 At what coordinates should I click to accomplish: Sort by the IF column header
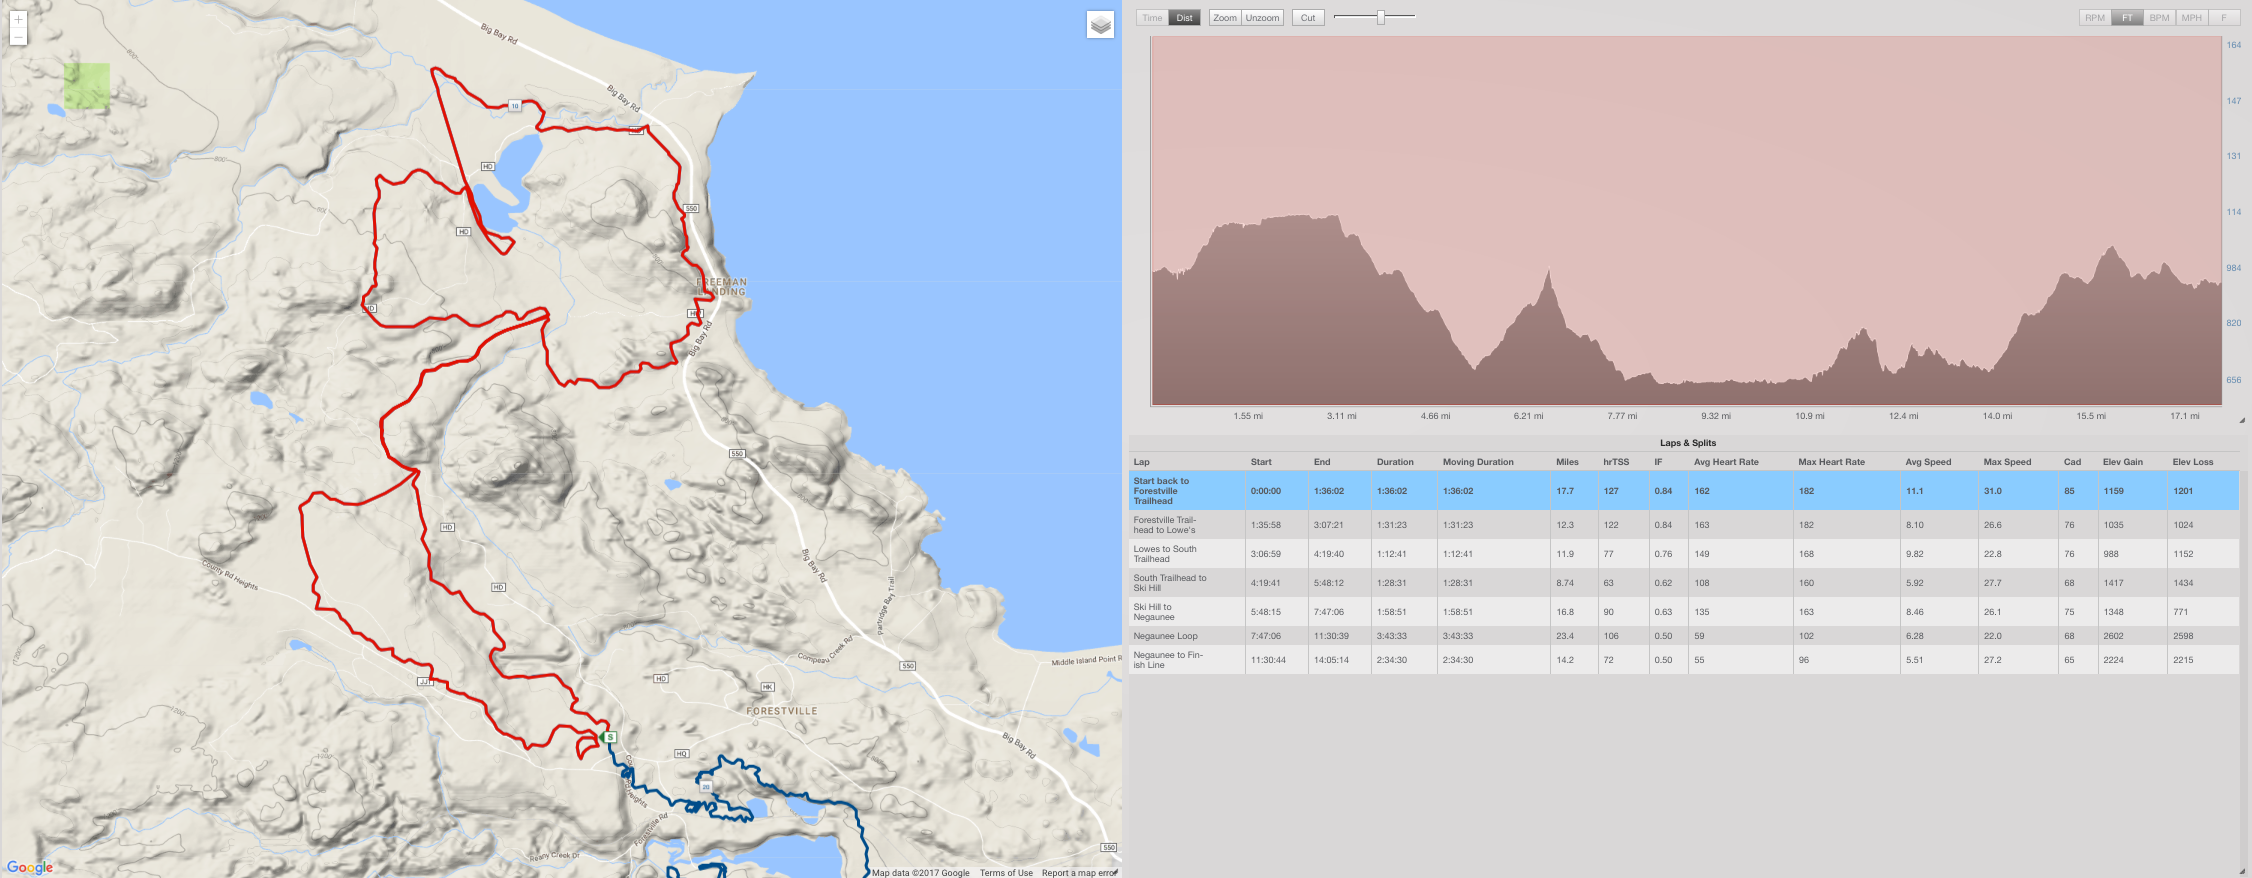tap(1658, 462)
